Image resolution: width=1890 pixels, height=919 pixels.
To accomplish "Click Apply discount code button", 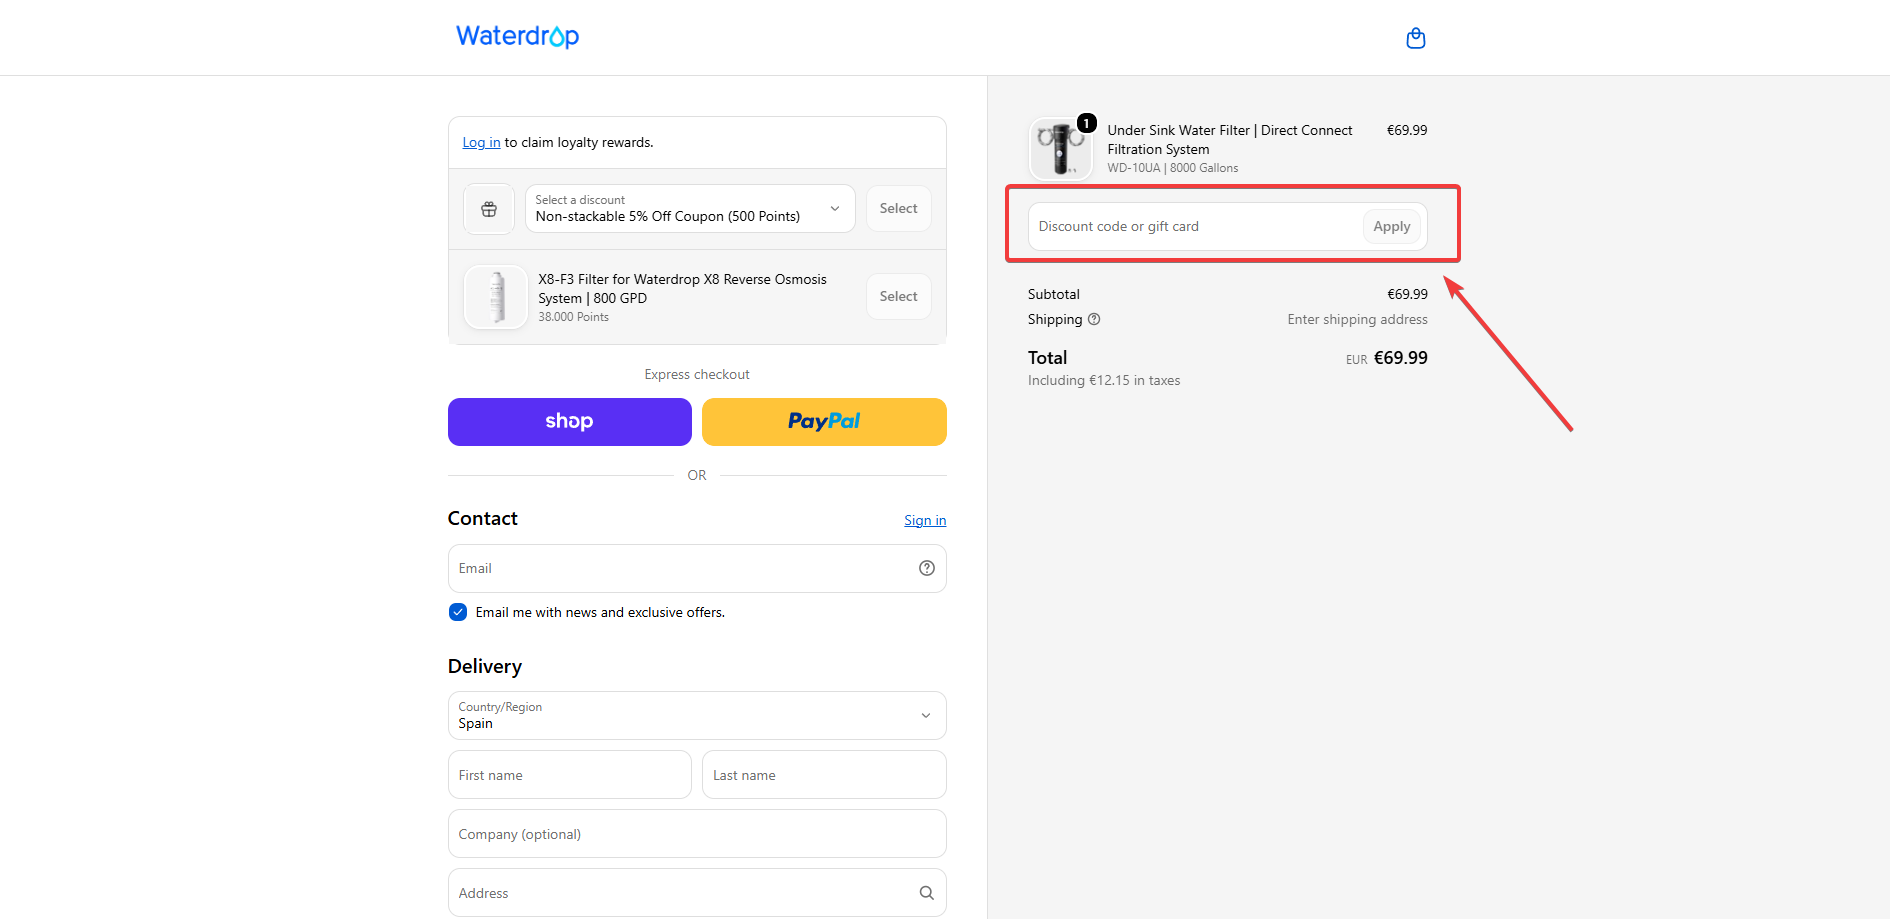I will click(1391, 227).
